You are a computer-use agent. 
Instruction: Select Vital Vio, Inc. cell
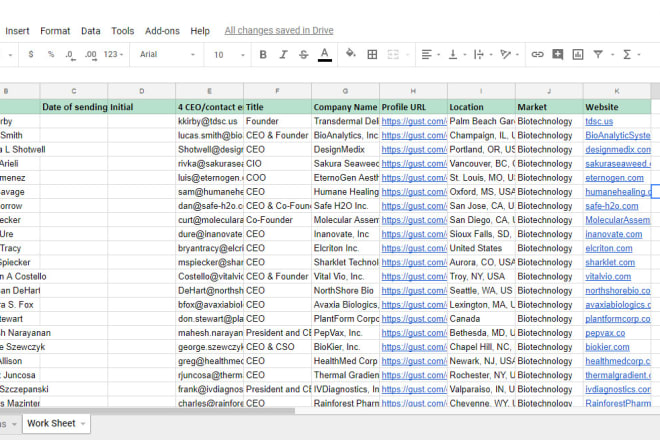click(x=345, y=277)
